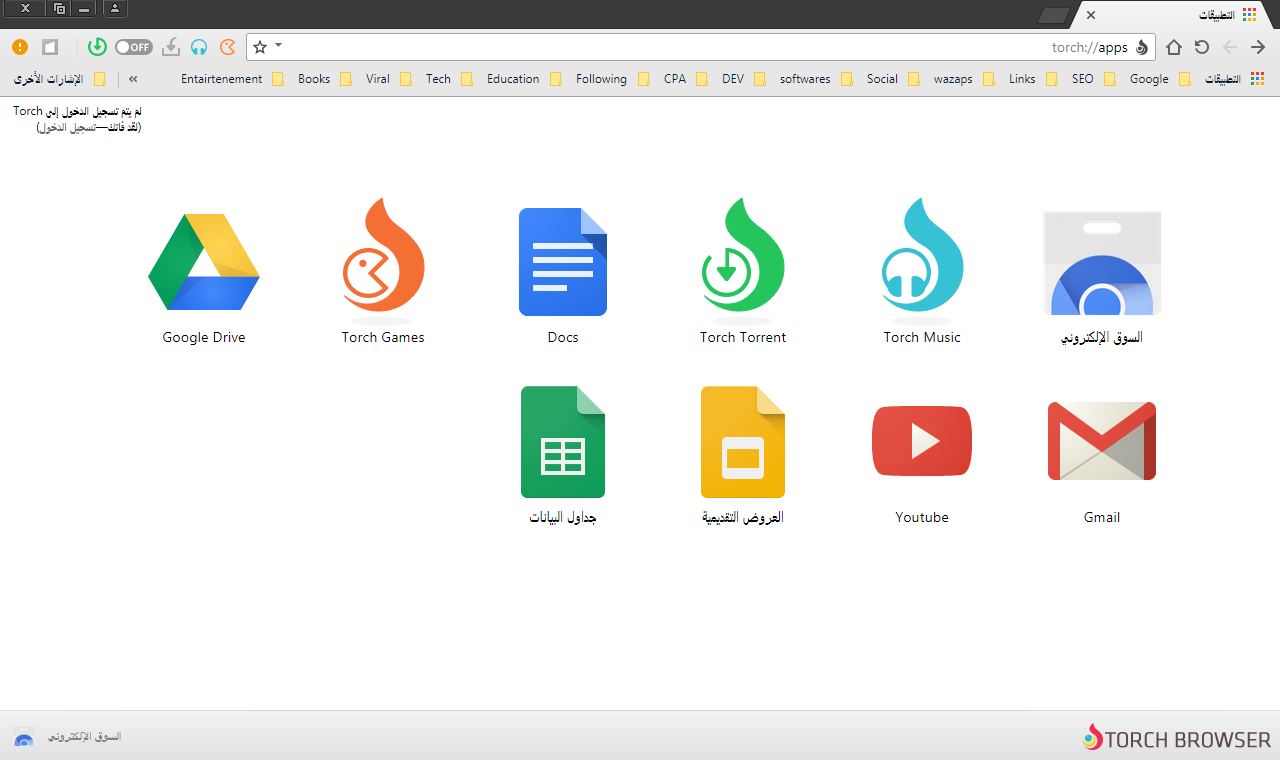Open the softwares bookmarks folder
Screen dimensions: 1280x760
(x=816, y=79)
